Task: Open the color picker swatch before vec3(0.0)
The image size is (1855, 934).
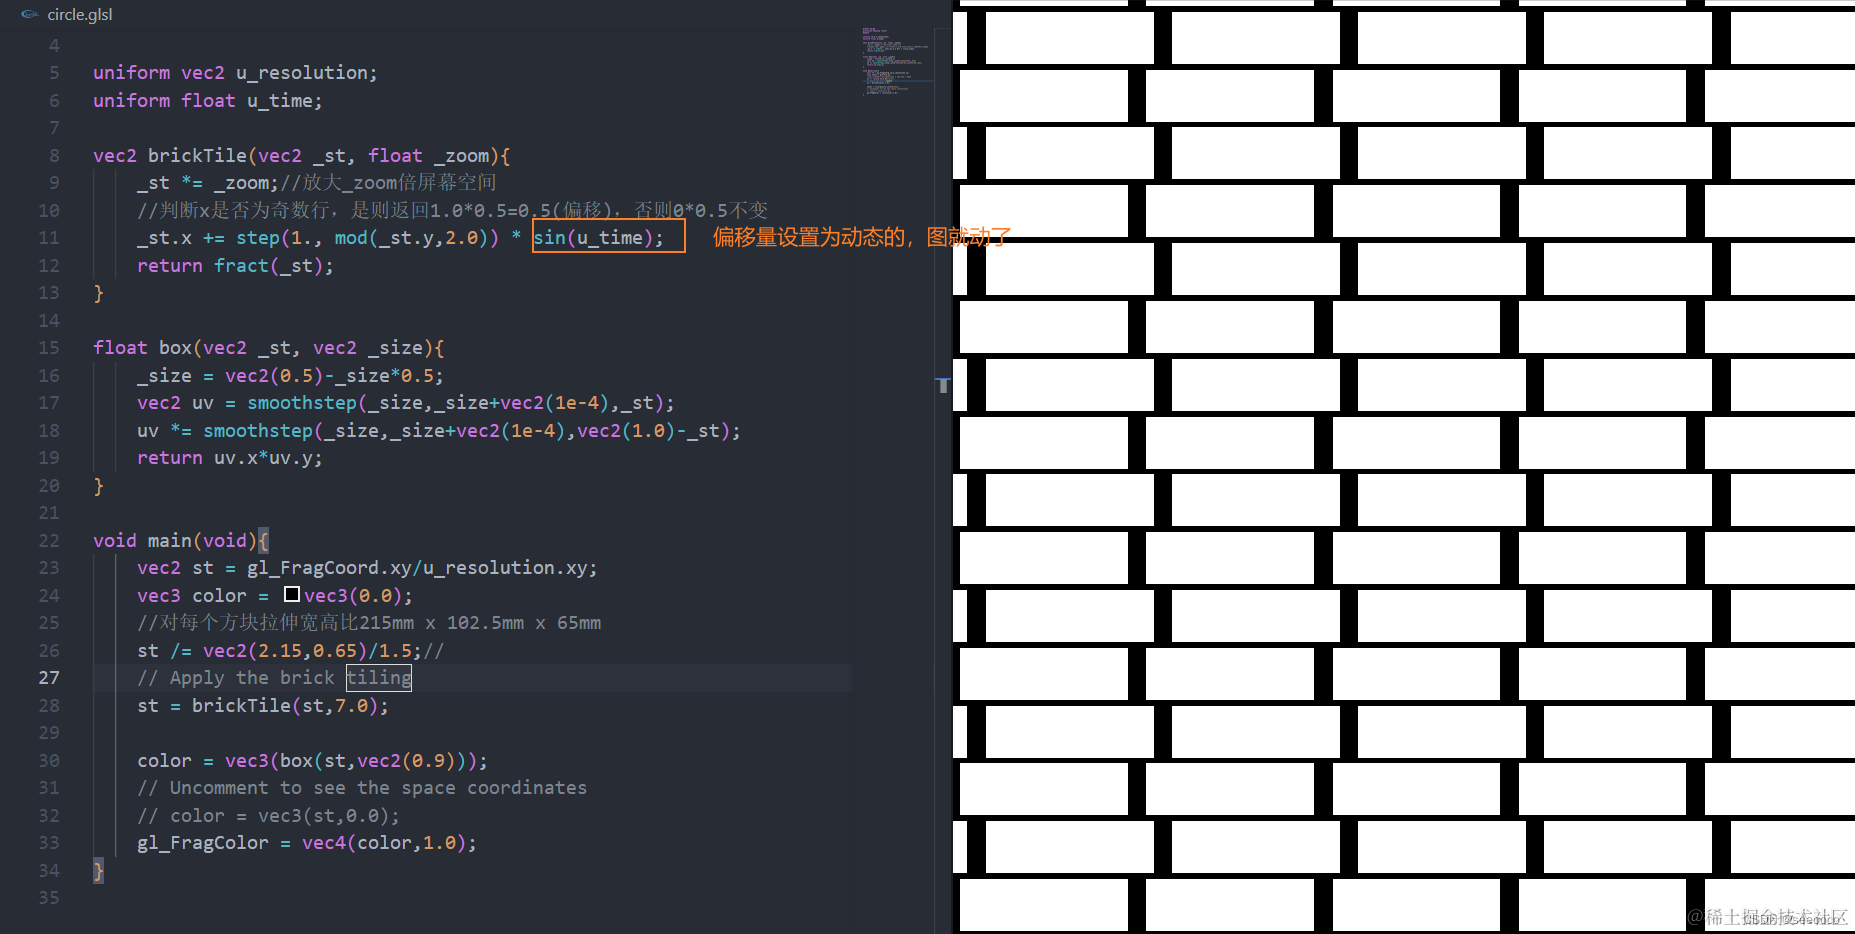Action: click(292, 594)
